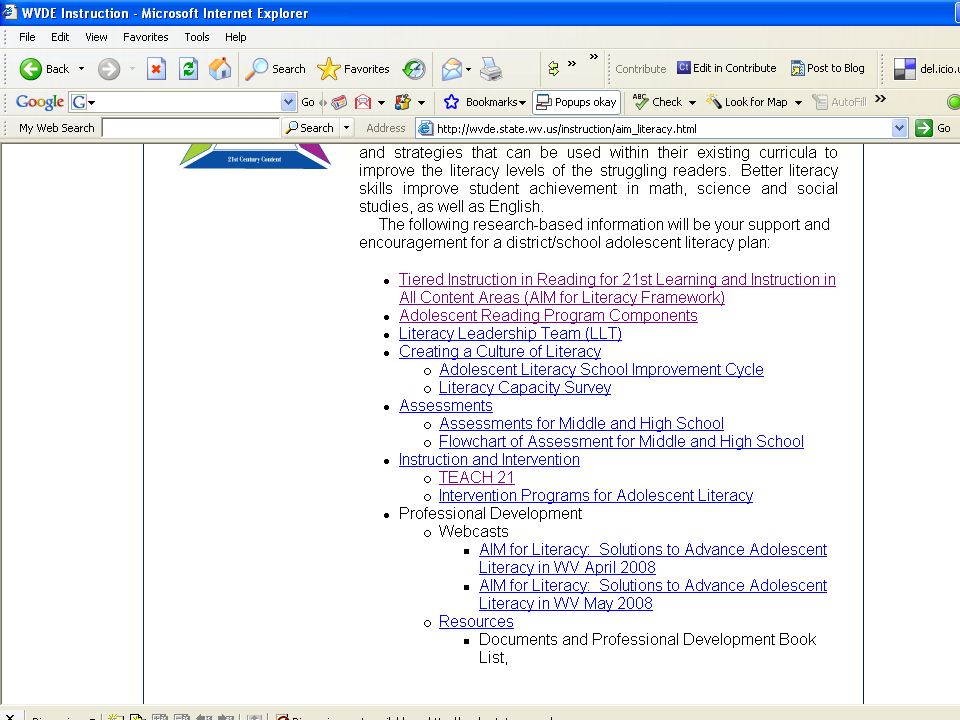Go to the Home page icon

[x=220, y=69]
